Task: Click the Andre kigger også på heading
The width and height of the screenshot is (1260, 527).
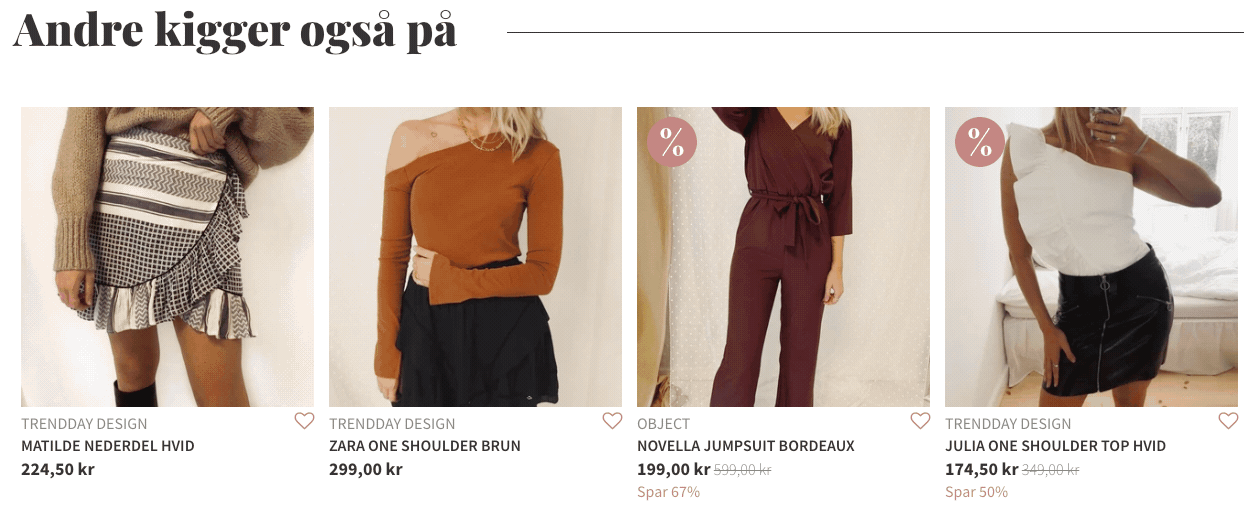Action: pyautogui.click(x=235, y=30)
